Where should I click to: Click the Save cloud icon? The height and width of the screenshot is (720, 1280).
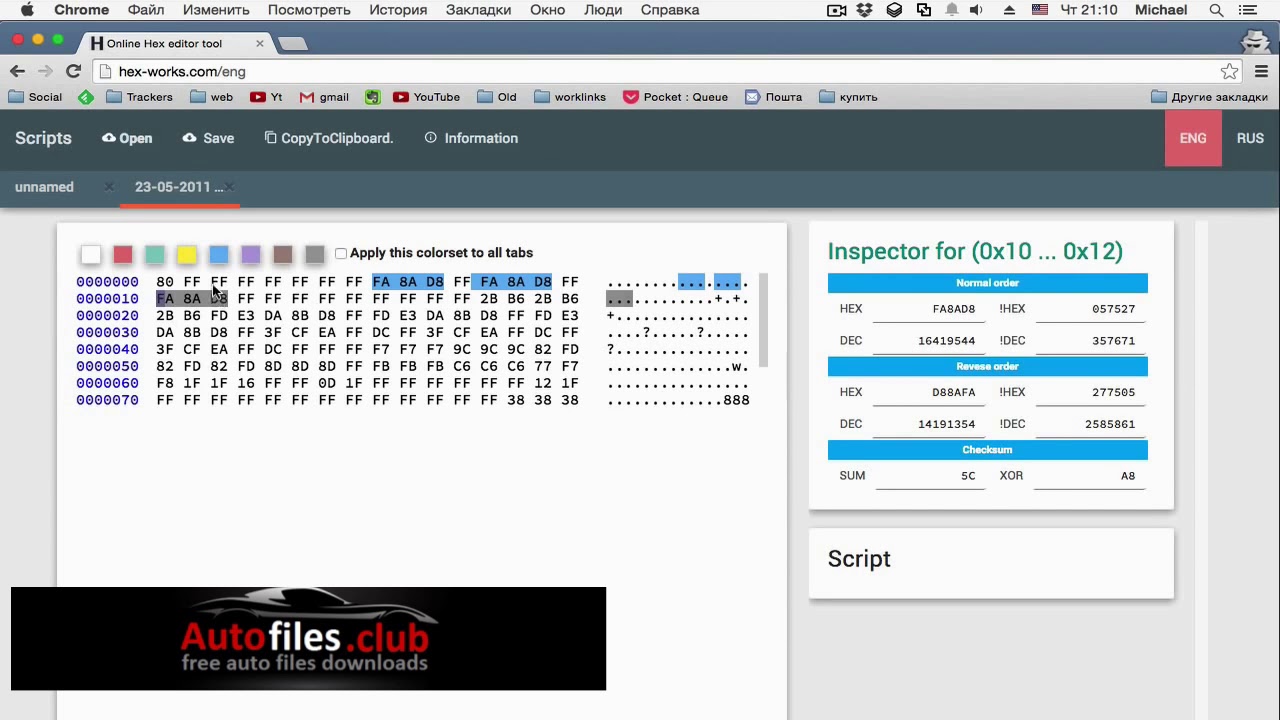(x=189, y=138)
